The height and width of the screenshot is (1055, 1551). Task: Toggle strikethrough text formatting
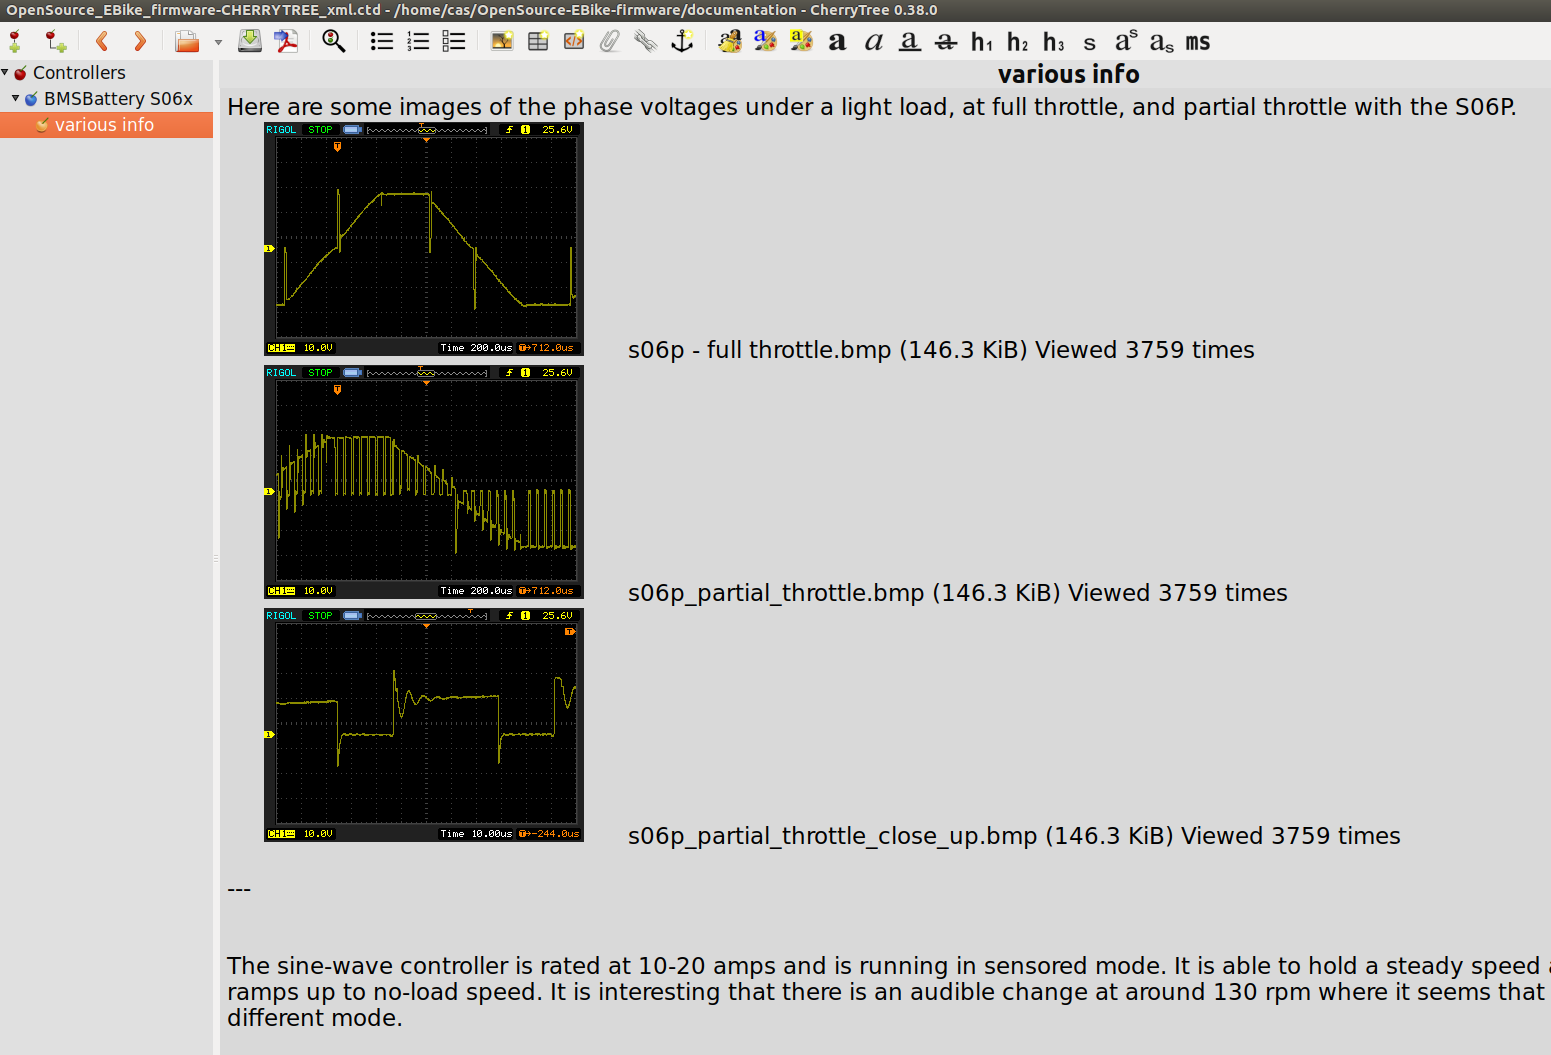click(x=946, y=42)
